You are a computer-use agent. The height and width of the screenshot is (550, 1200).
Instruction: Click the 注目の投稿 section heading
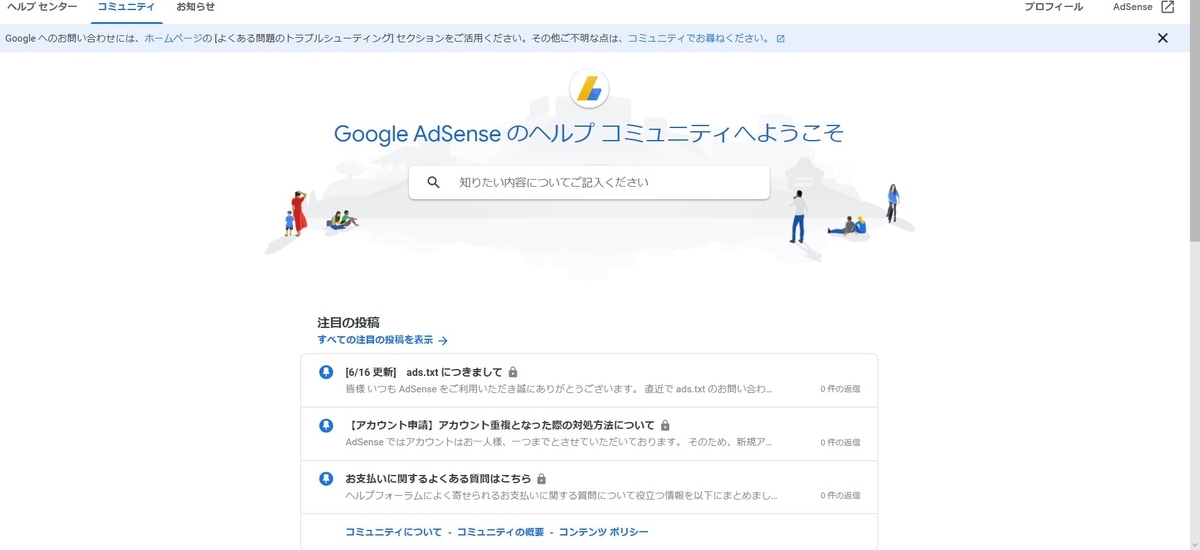coord(348,322)
